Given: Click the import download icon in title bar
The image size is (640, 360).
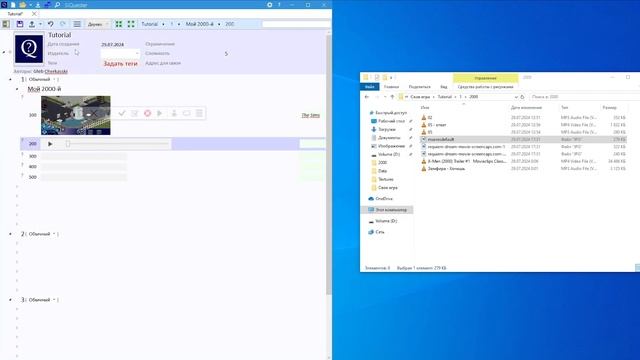Looking at the screenshot, I should [x=38, y=5].
